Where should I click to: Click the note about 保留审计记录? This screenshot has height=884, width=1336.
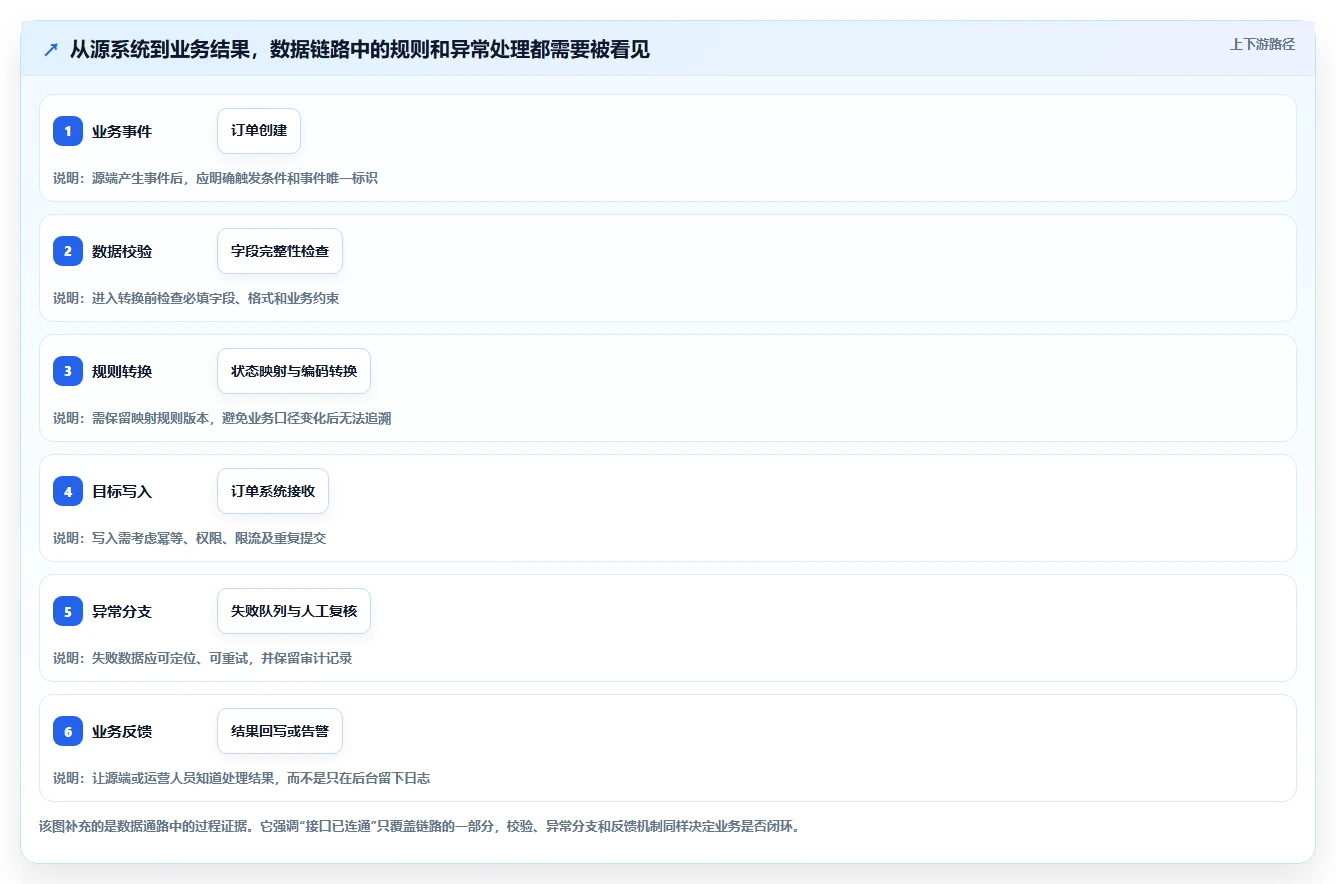202,658
